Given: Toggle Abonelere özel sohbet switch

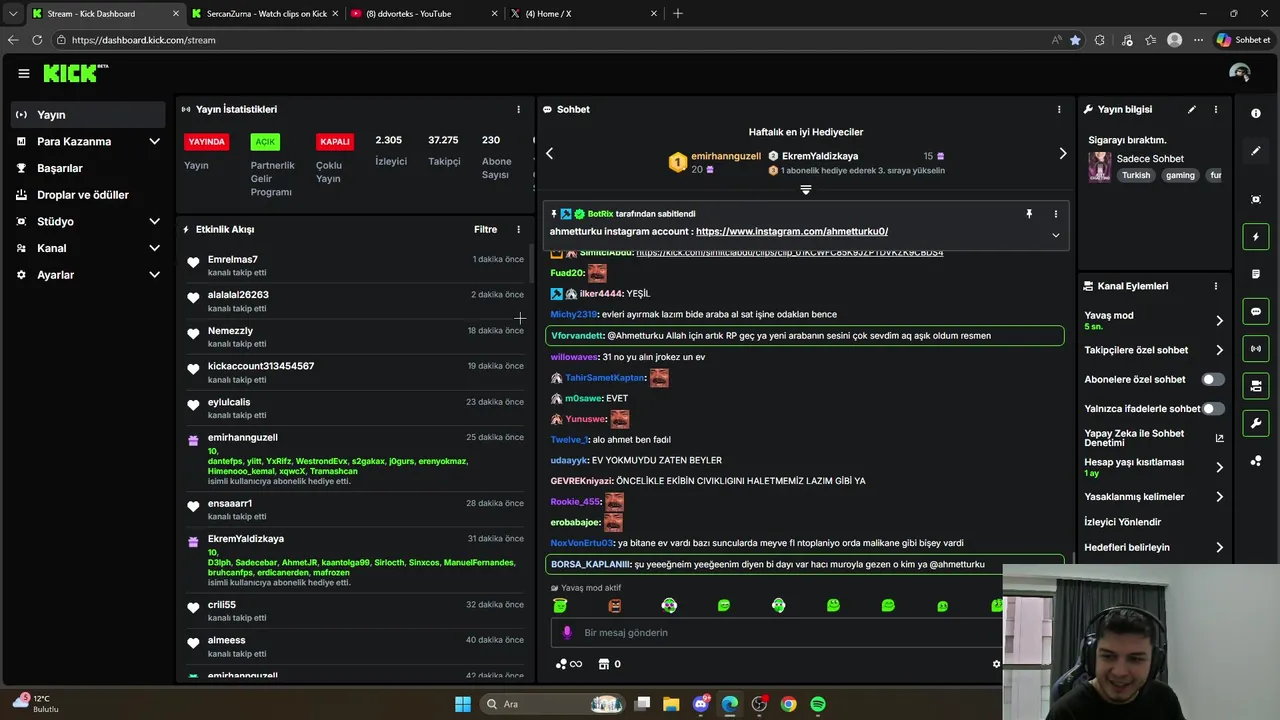Looking at the screenshot, I should click(x=1212, y=380).
